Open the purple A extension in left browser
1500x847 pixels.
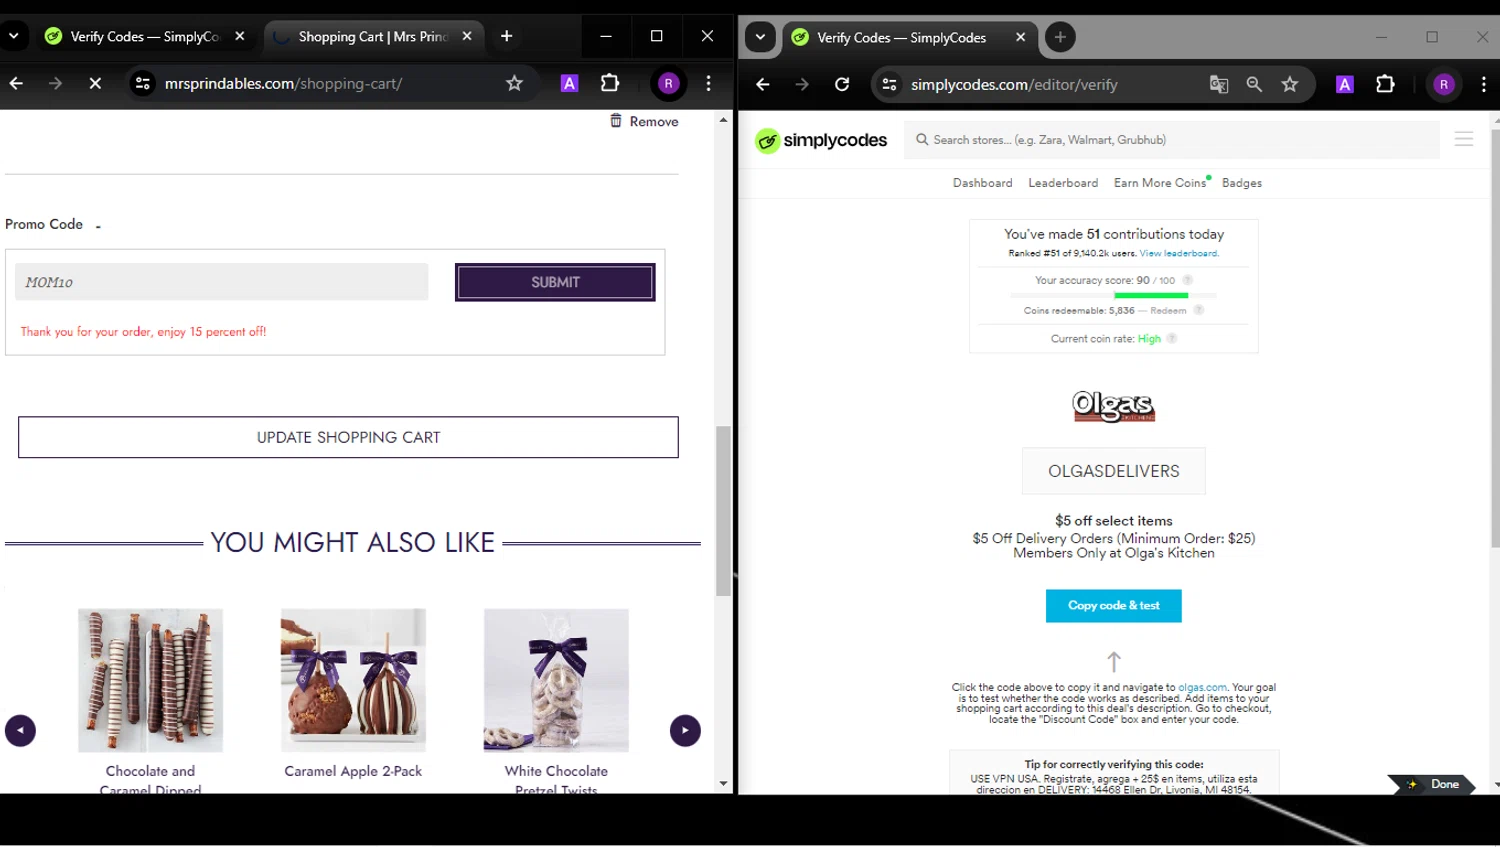pyautogui.click(x=569, y=84)
